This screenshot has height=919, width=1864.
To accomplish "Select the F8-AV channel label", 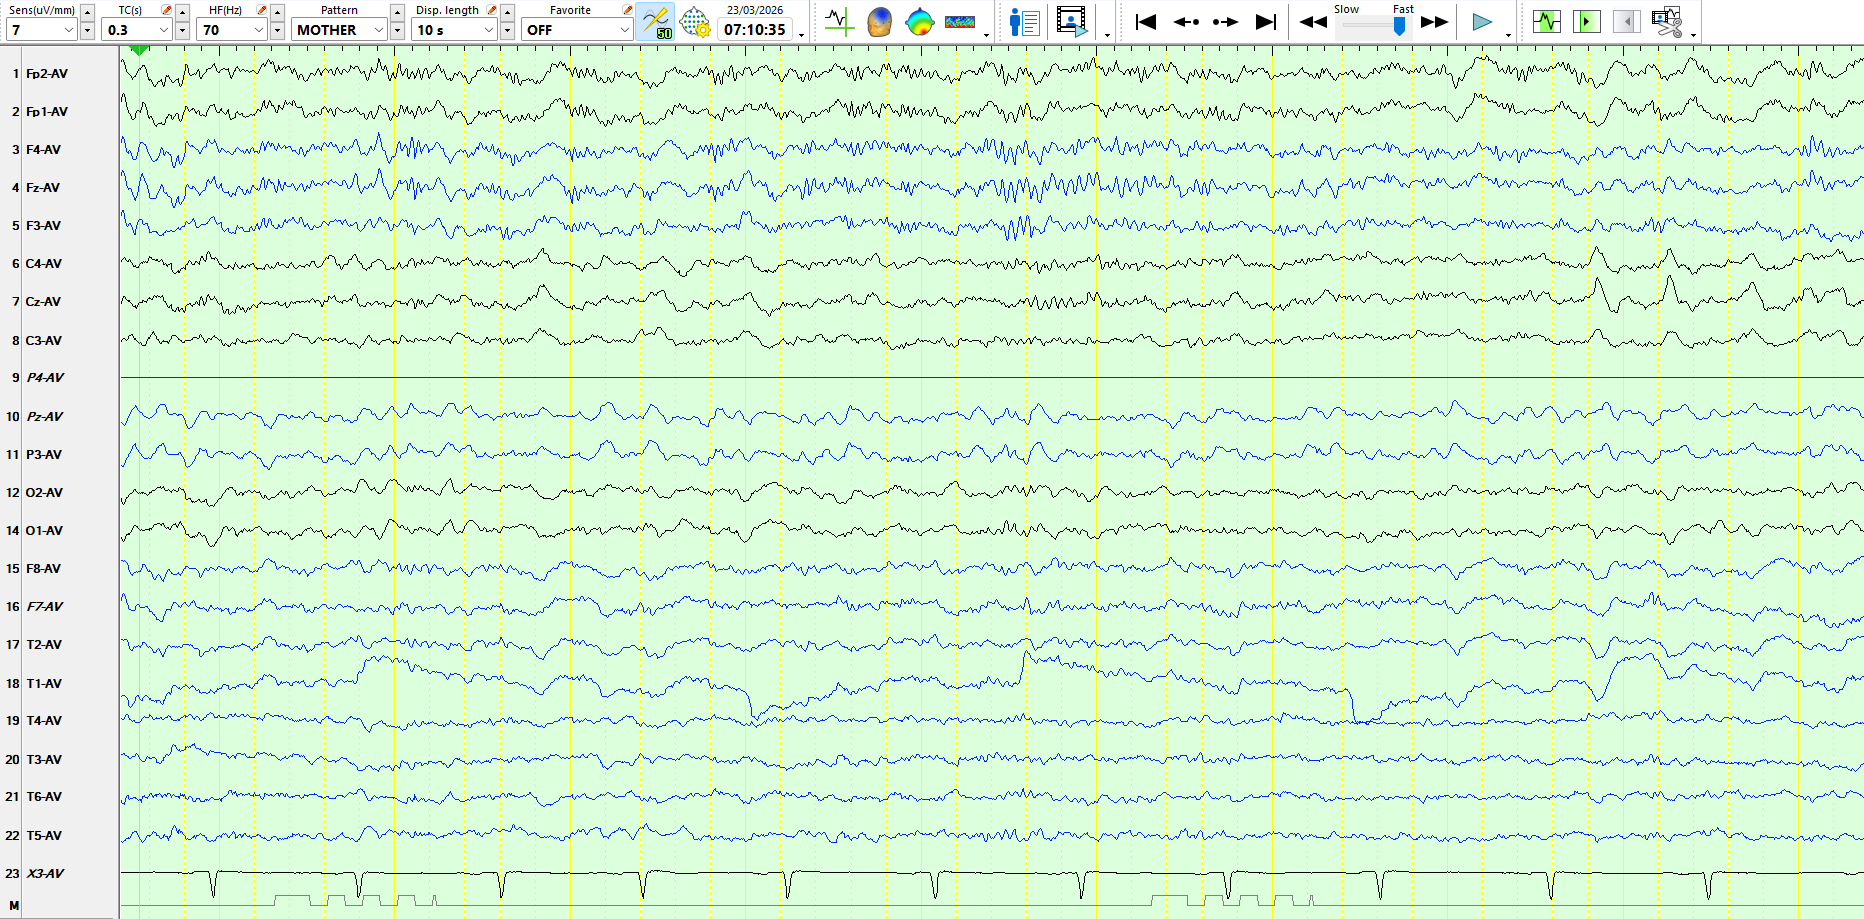I will tap(43, 569).
